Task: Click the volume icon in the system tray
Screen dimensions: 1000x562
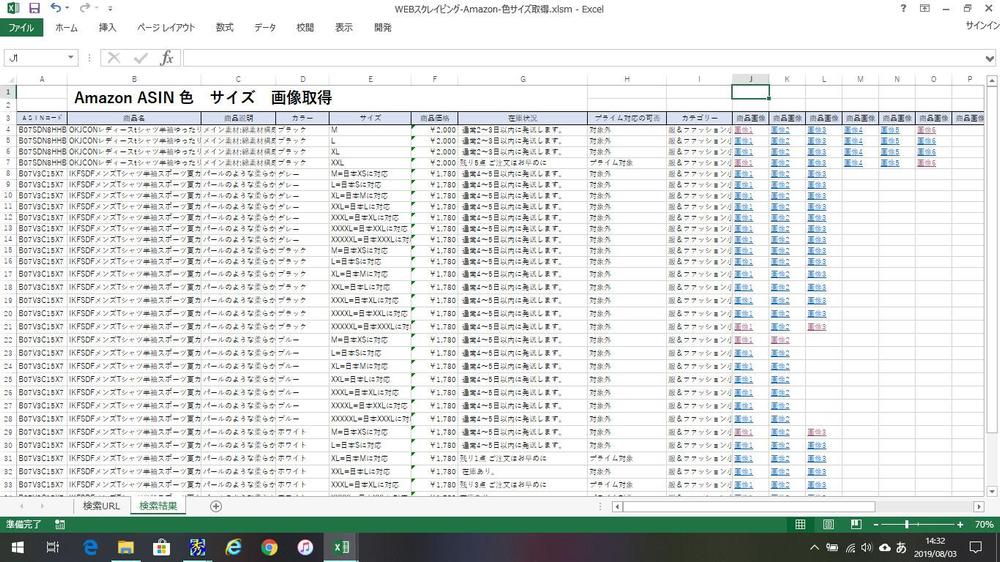Action: coord(866,547)
